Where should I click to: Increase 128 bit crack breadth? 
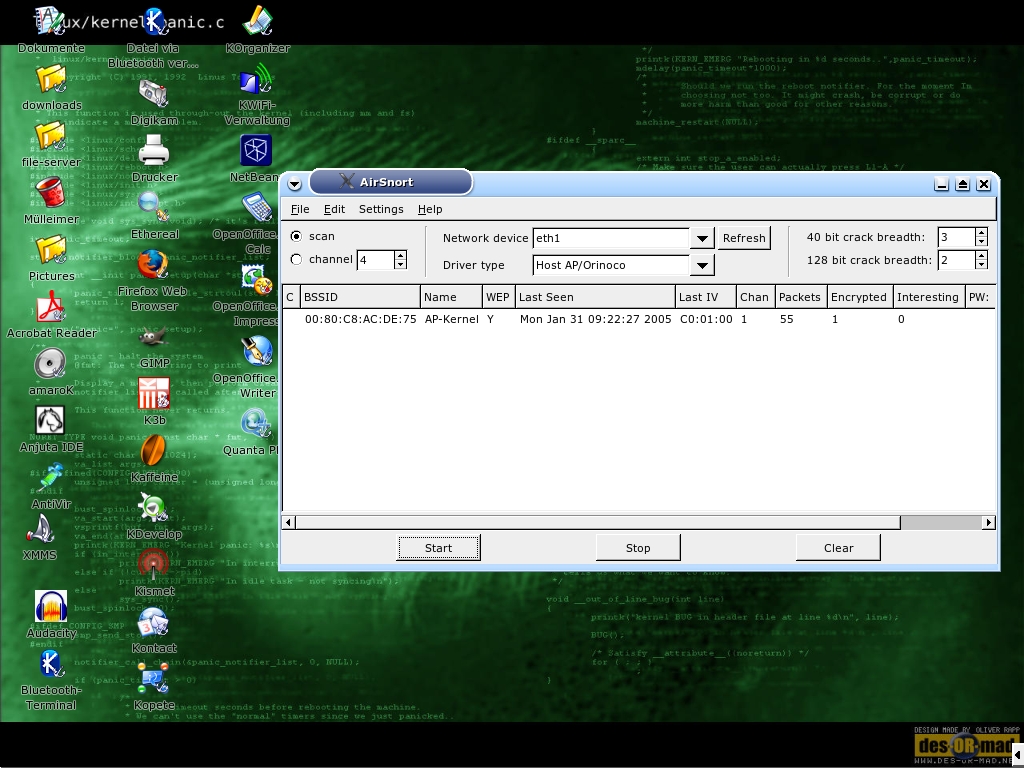point(981,255)
